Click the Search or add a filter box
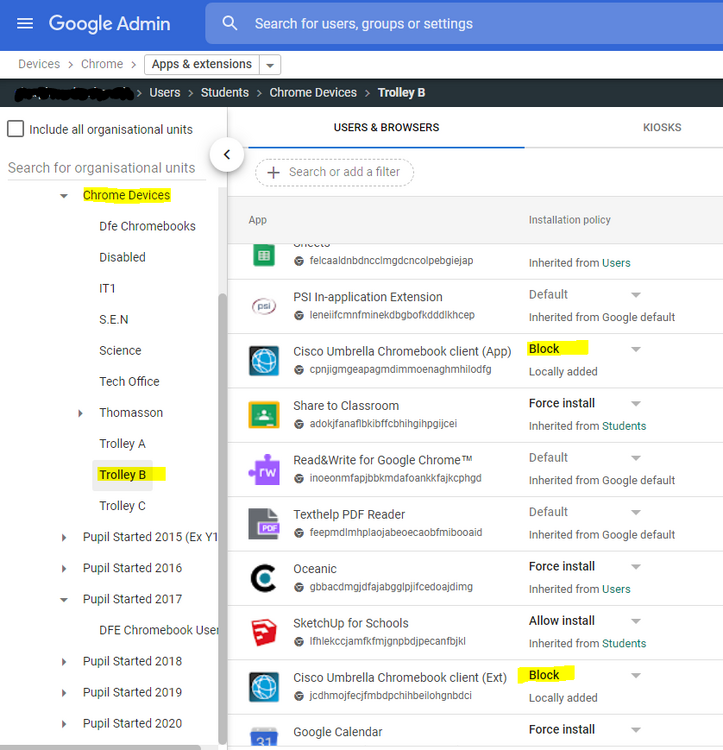The image size is (723, 750). (334, 172)
